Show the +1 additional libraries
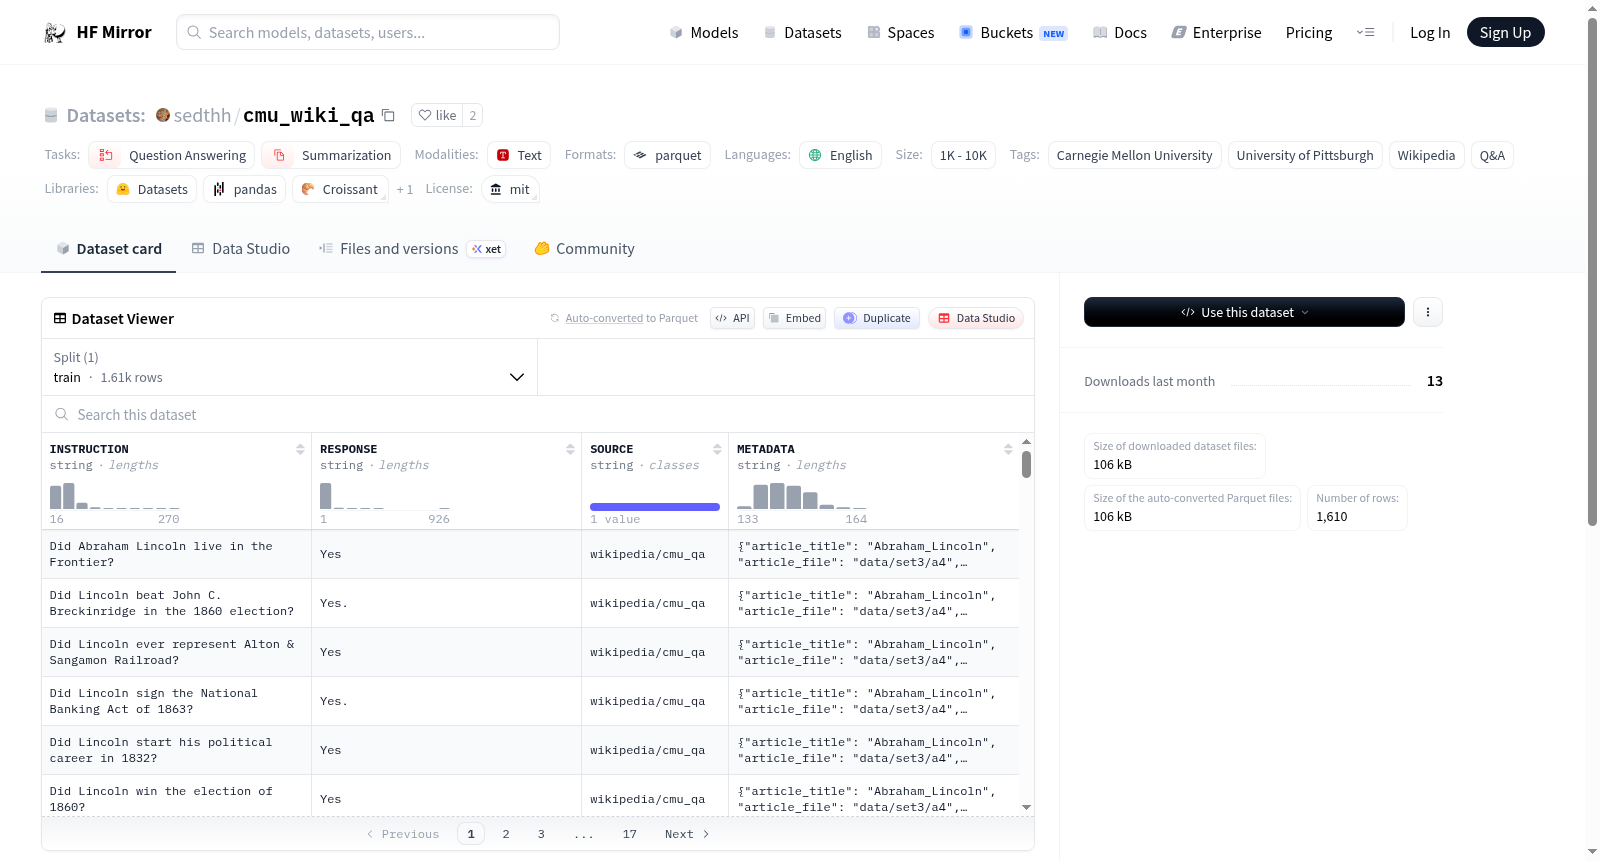Screen dimensions: 1600x861 tap(405, 190)
